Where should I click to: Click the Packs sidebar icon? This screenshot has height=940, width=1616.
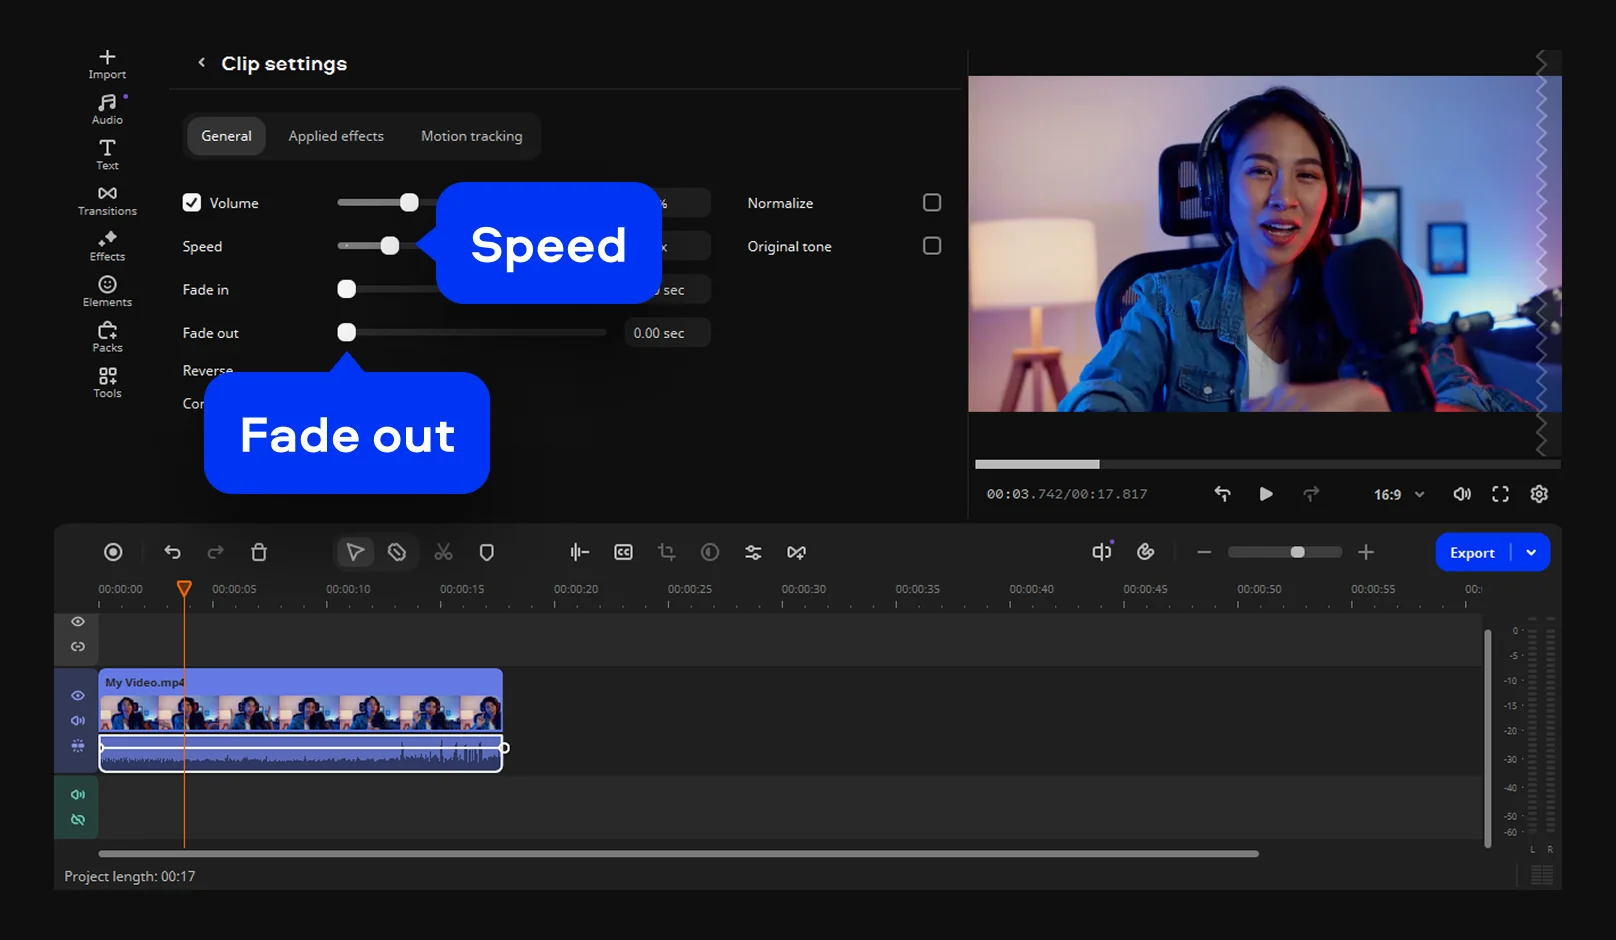[107, 336]
